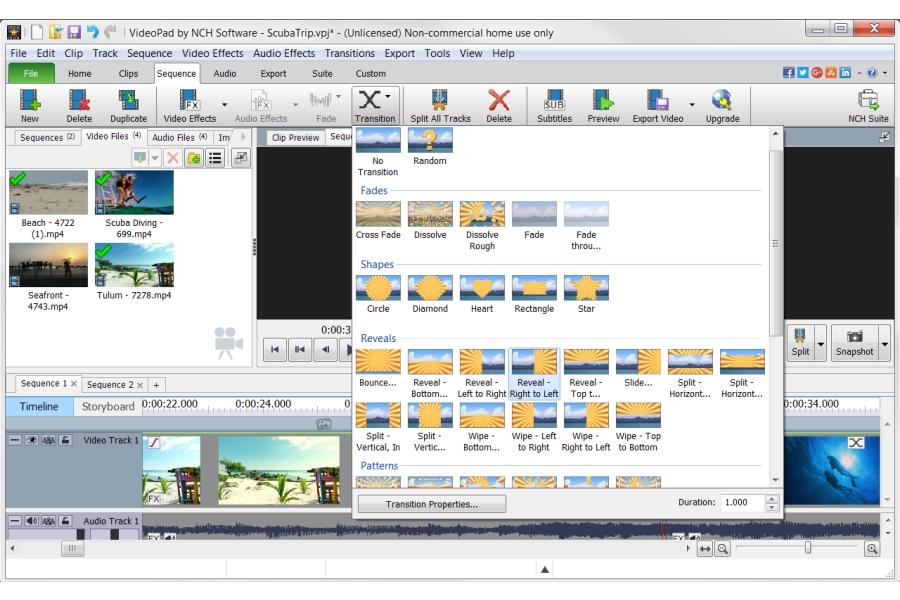Choose the No Transition option
900x600 pixels.
(378, 152)
